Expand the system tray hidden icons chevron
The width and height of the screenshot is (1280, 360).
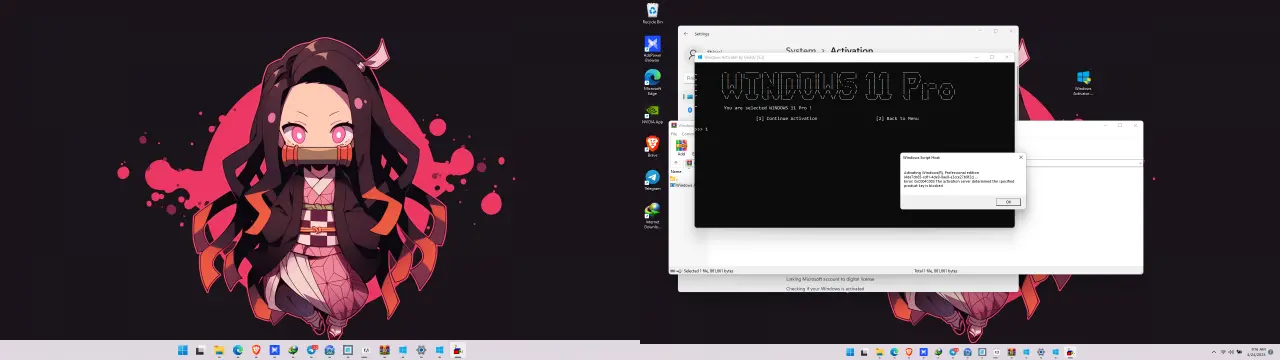pos(1214,352)
